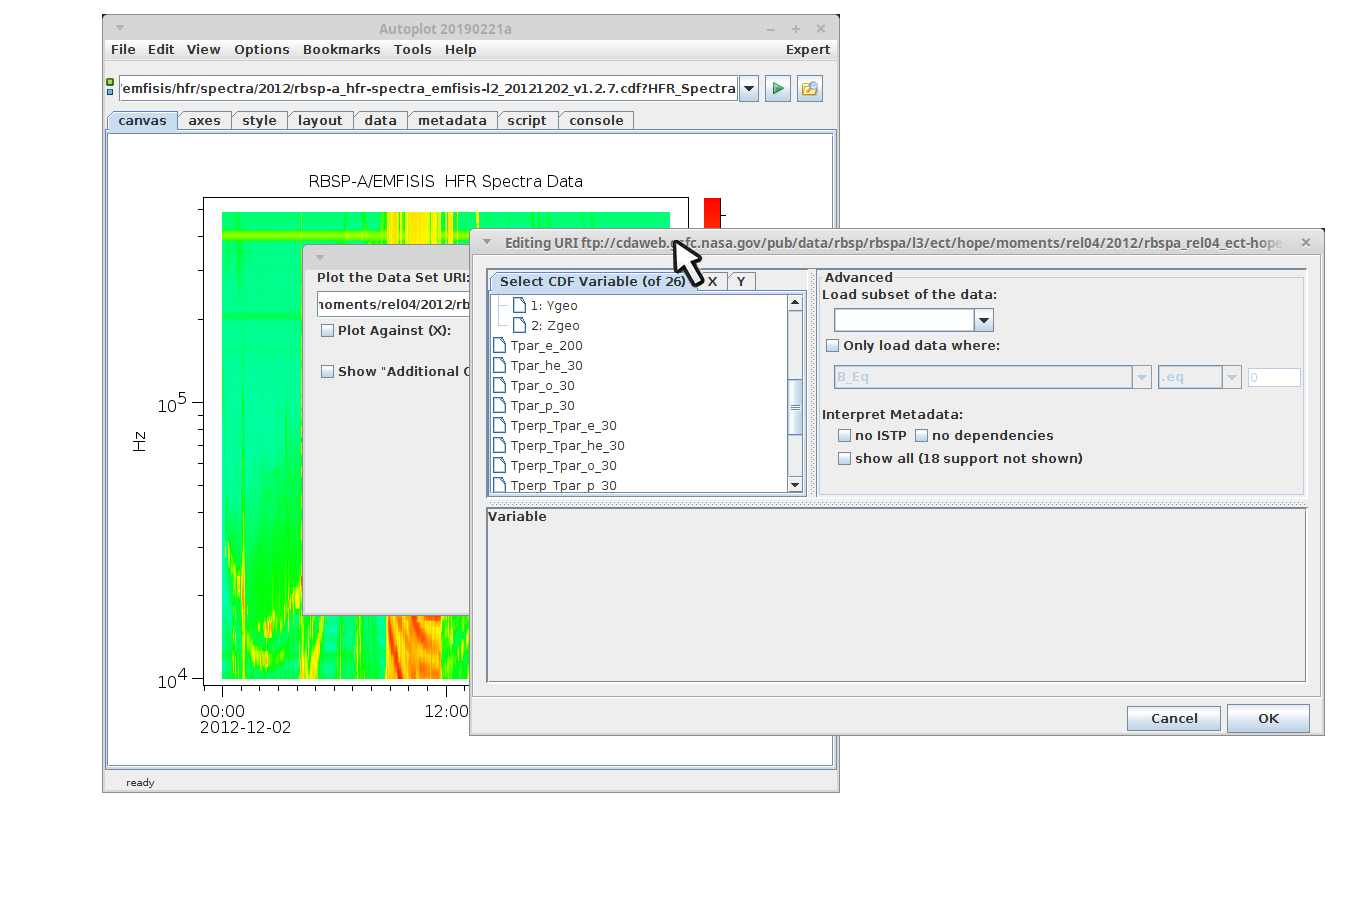1345x916 pixels.
Task: Click scroll-down arrow in variable list
Action: (x=795, y=485)
